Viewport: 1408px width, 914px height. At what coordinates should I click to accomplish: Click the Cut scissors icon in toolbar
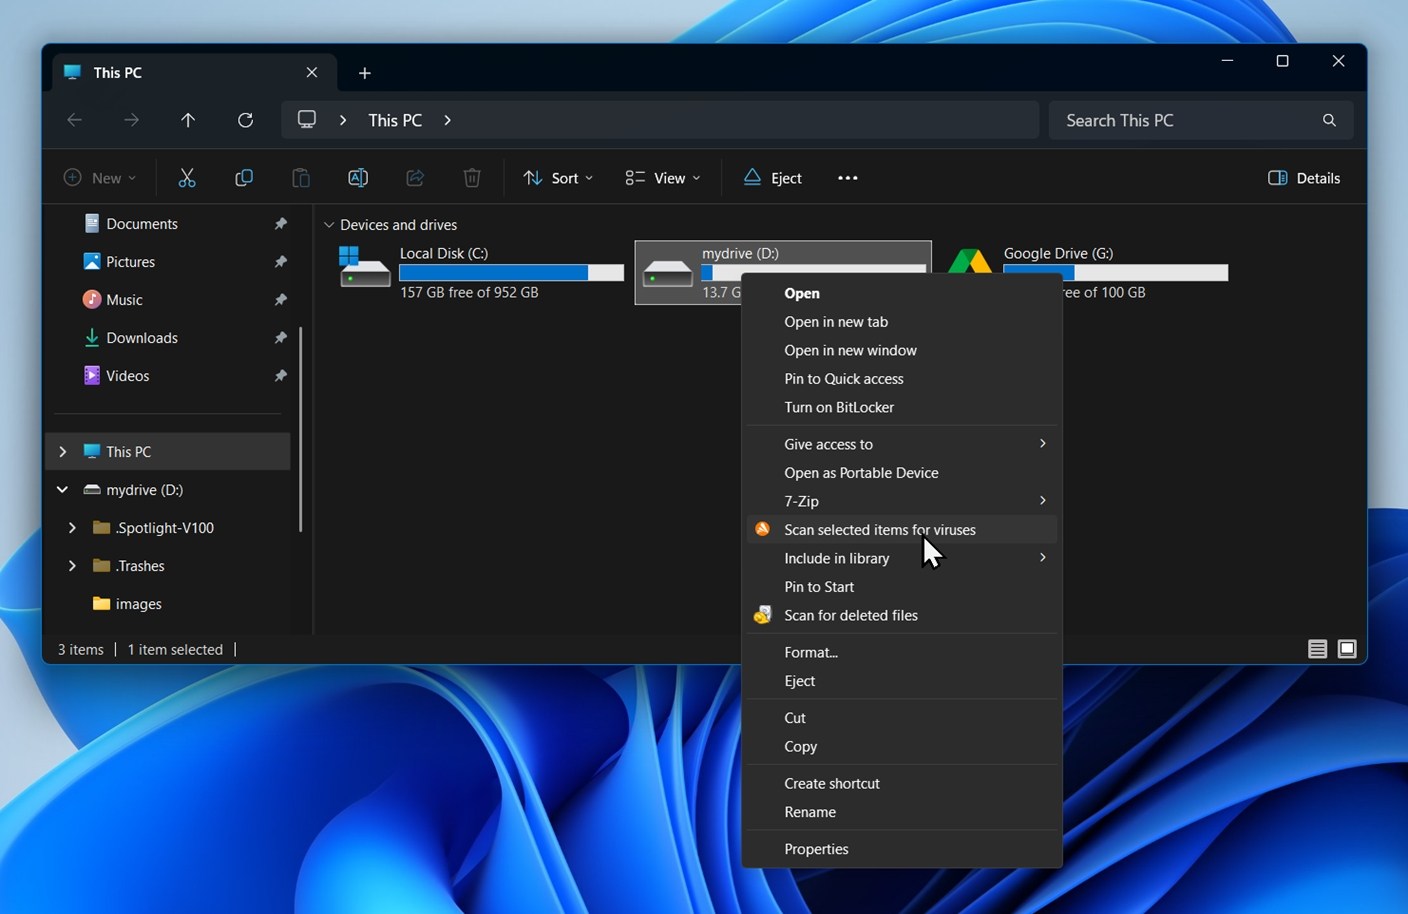point(187,178)
